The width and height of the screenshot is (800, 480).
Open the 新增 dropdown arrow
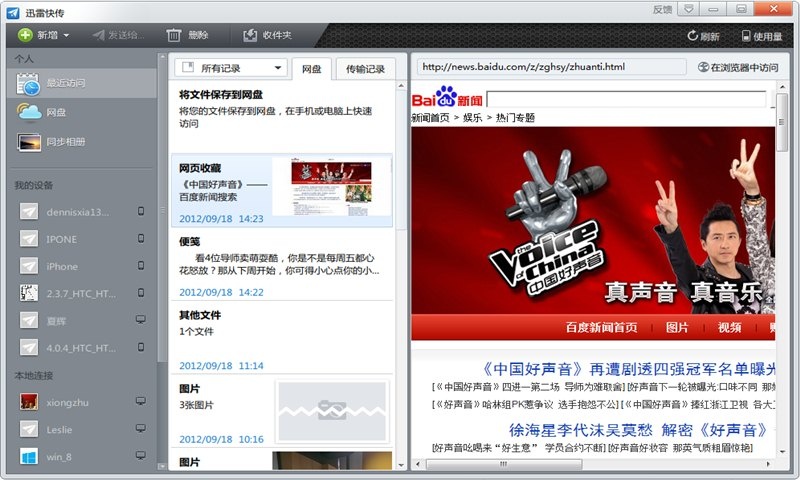[66, 36]
